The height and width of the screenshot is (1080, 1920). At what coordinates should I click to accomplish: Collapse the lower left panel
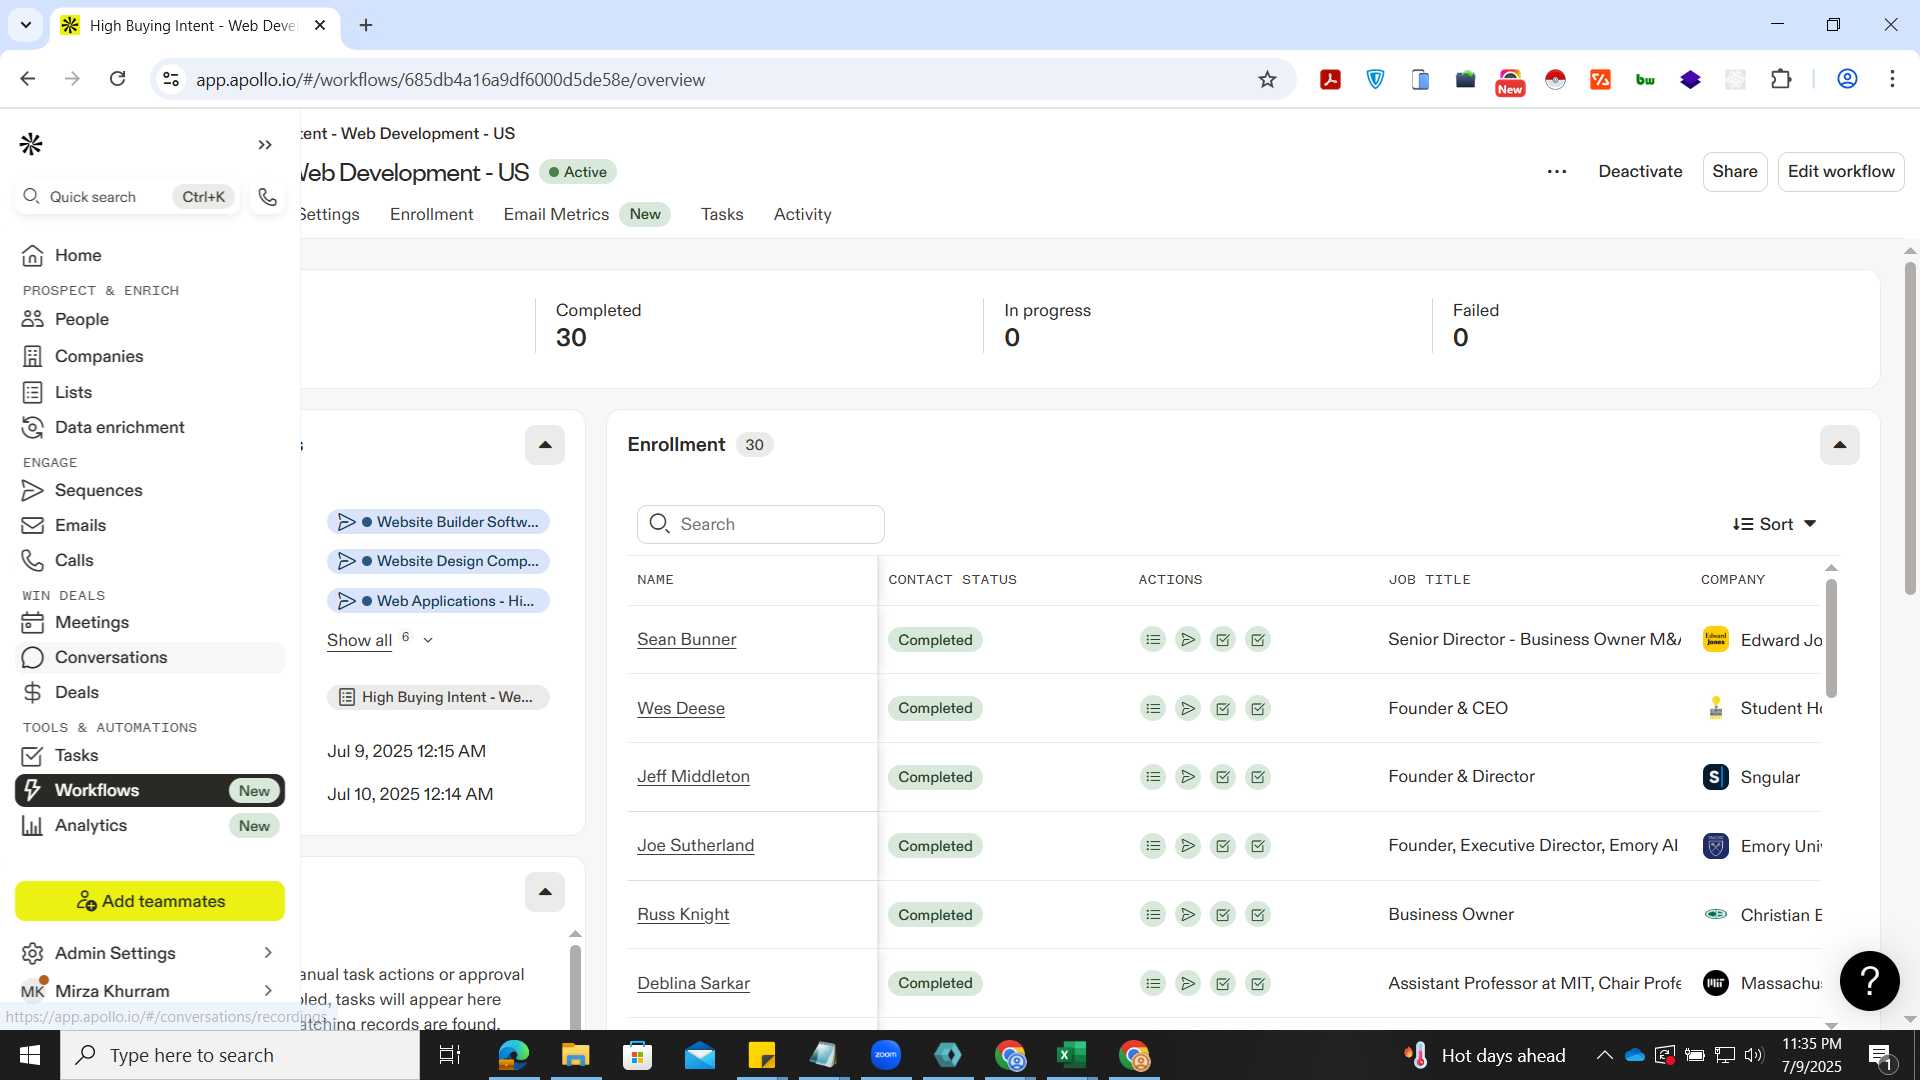[x=545, y=892]
